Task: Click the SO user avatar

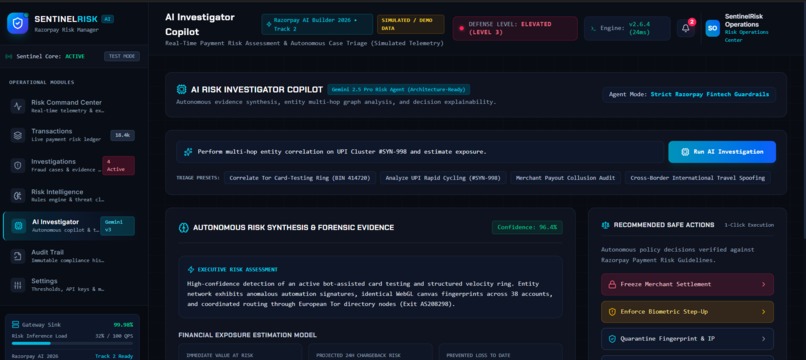Action: pos(712,28)
